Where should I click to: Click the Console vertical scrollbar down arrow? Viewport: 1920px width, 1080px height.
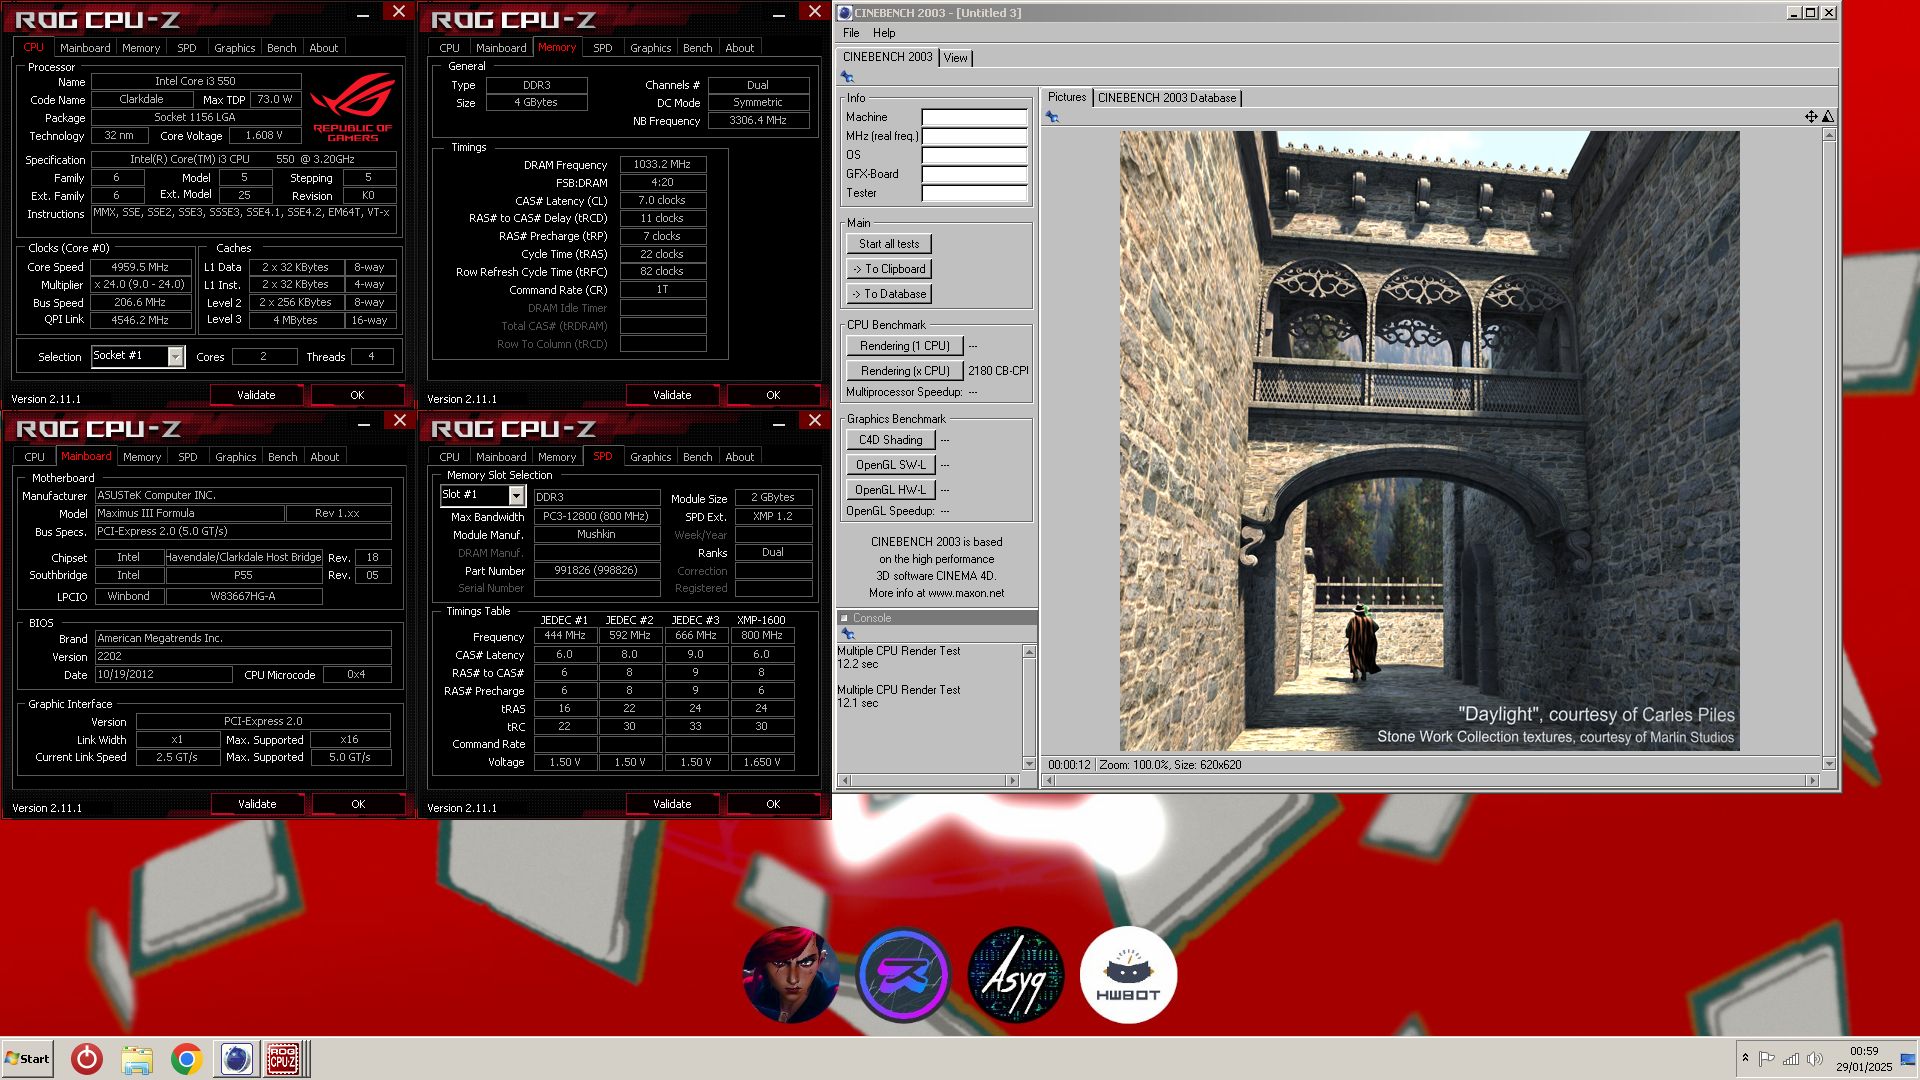[x=1029, y=763]
